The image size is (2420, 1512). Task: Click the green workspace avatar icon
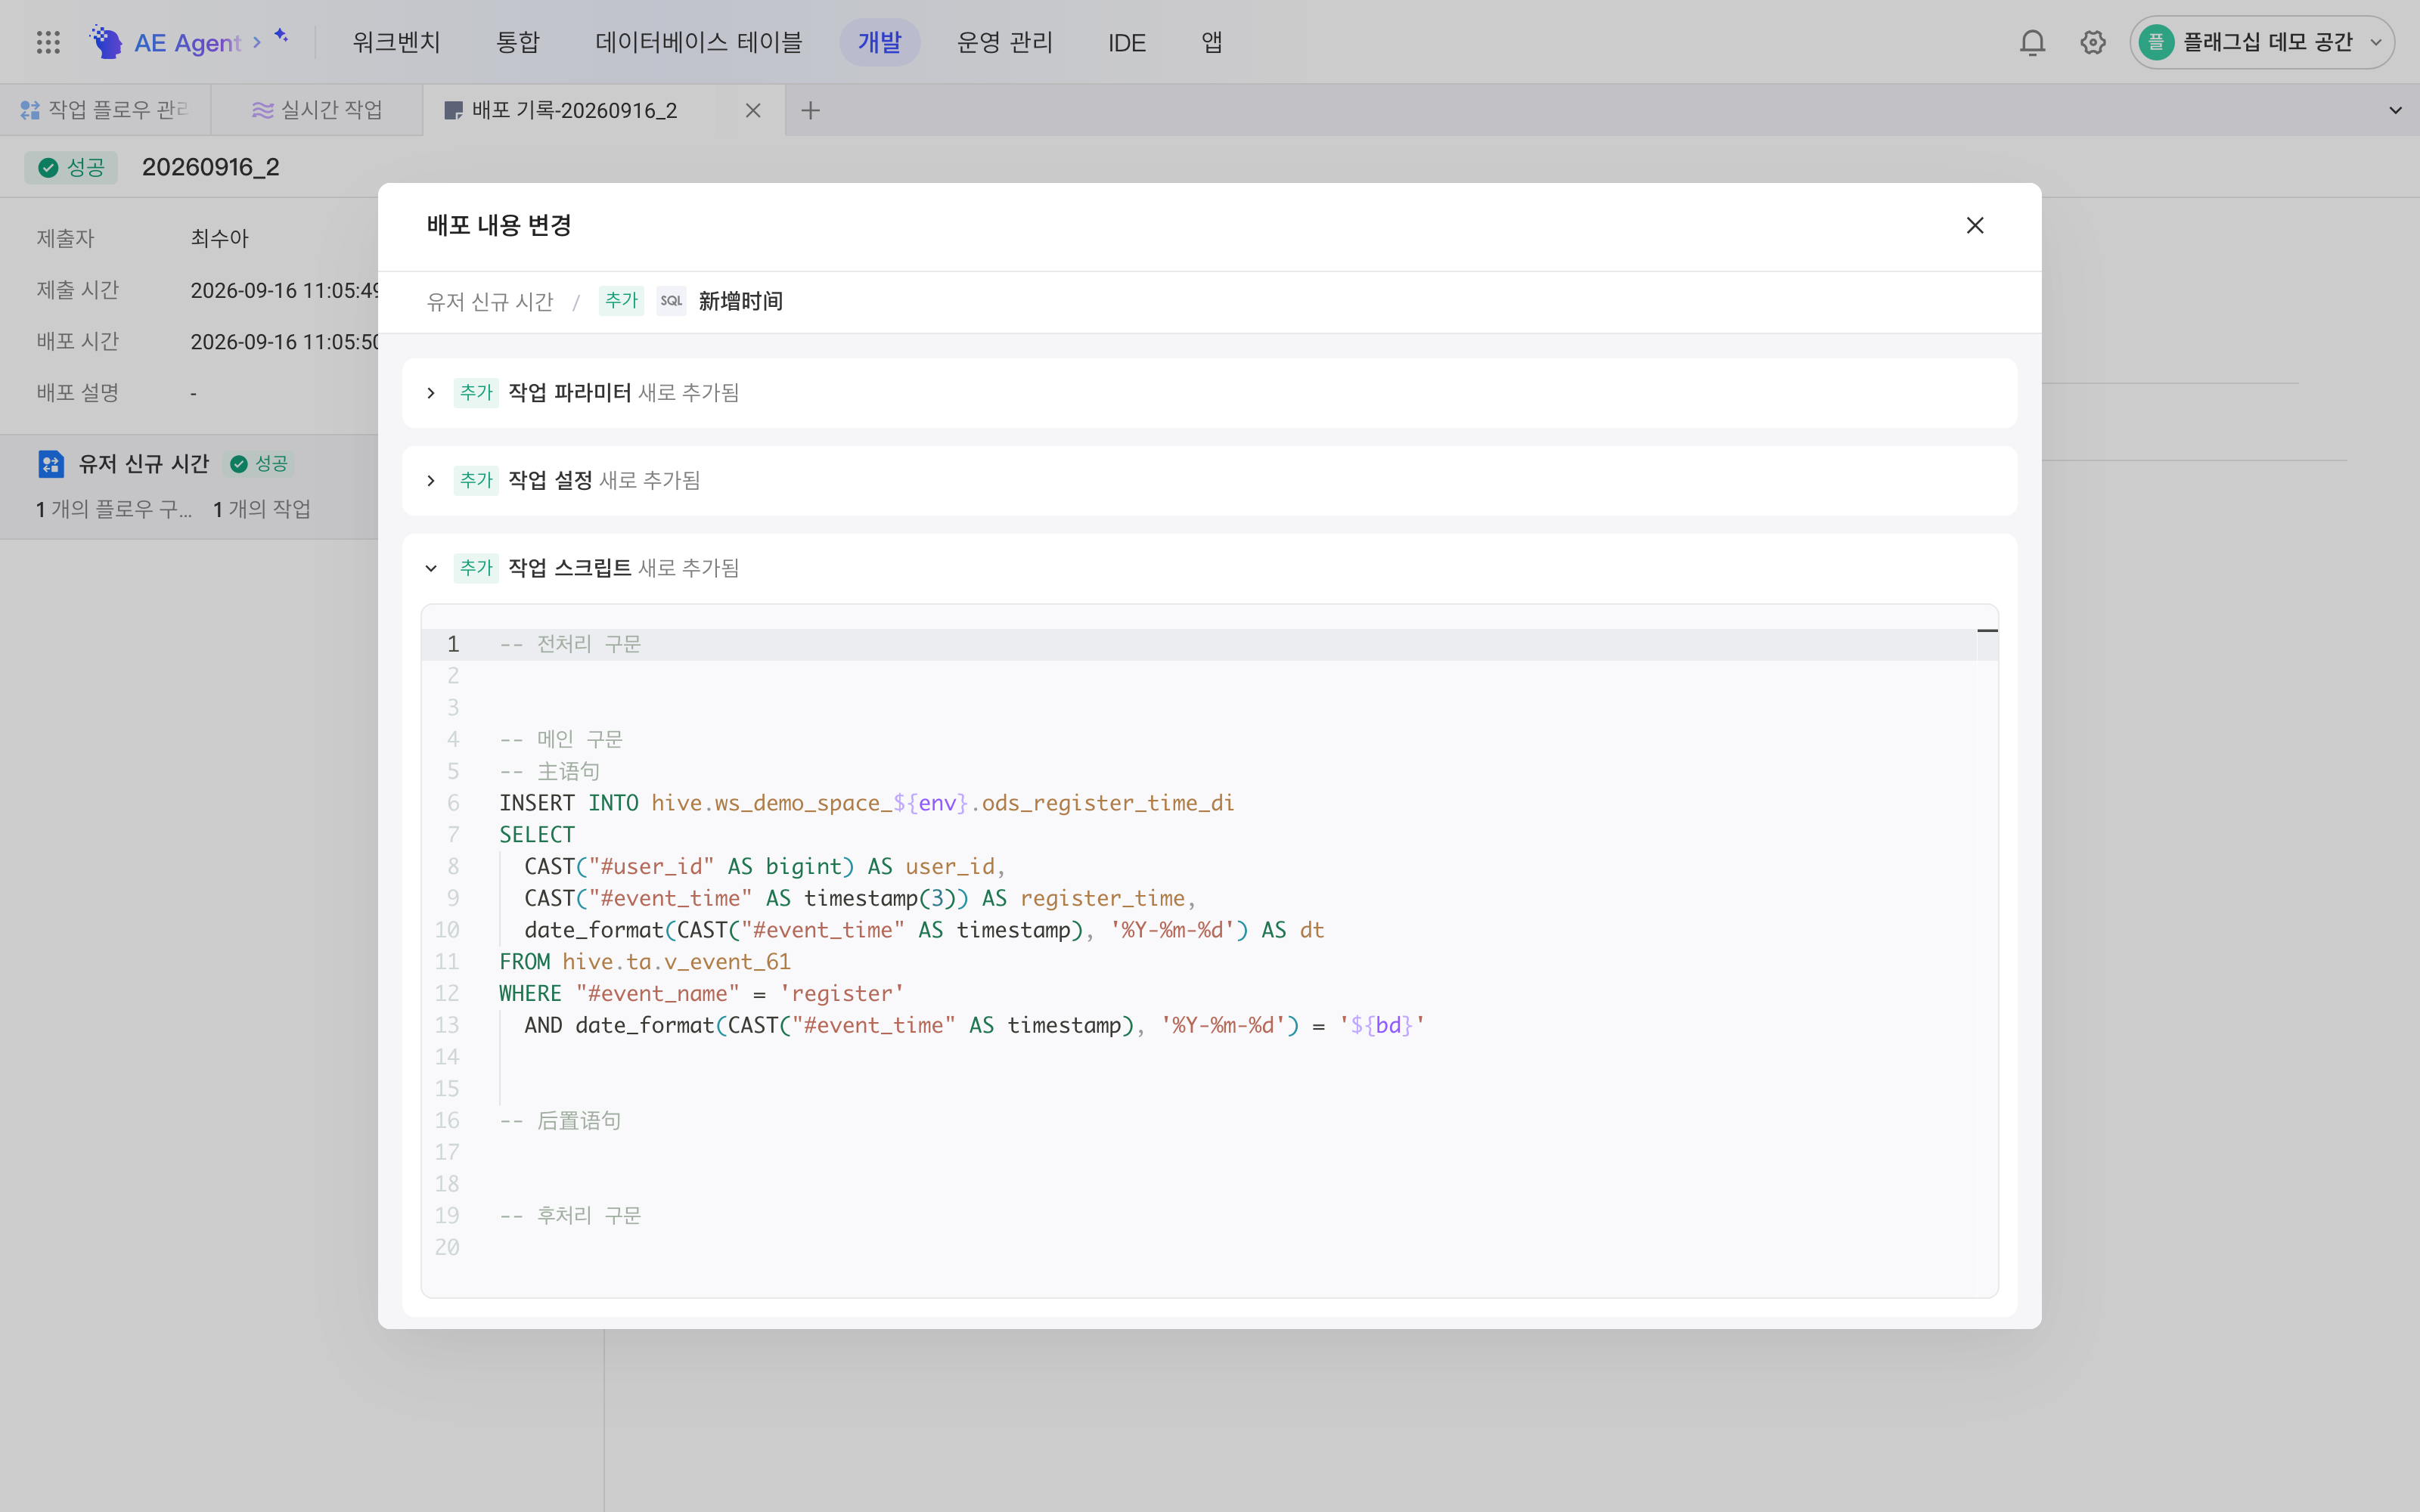coord(2156,42)
